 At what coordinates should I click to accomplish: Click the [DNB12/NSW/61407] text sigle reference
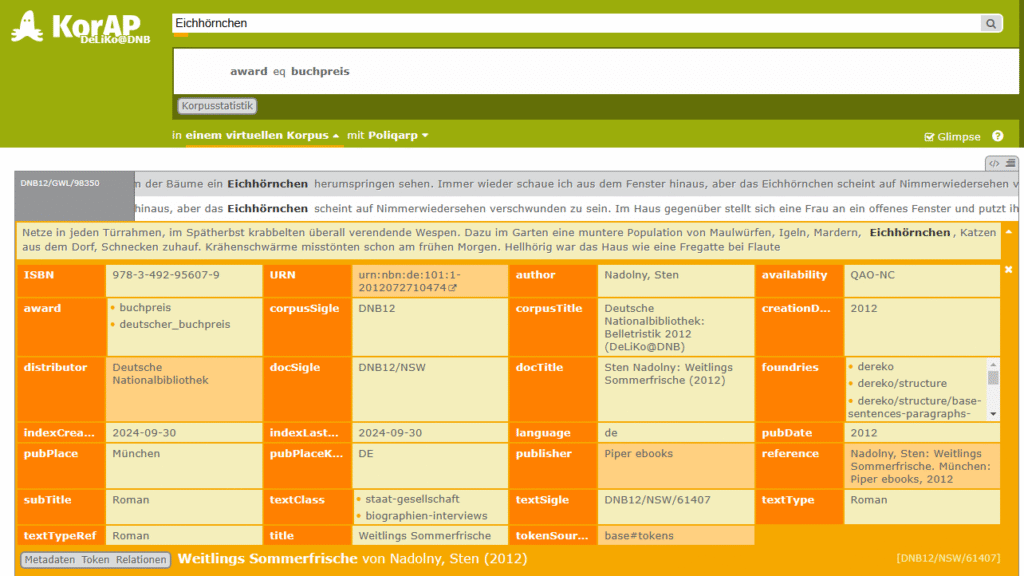948,558
